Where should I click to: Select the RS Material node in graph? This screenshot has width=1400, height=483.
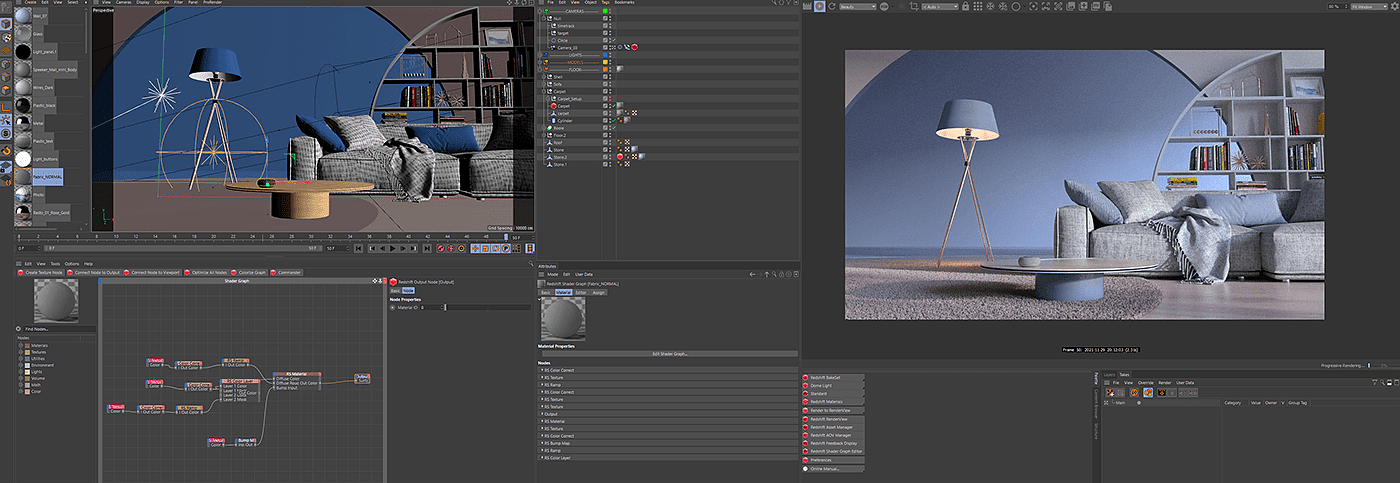(x=295, y=375)
